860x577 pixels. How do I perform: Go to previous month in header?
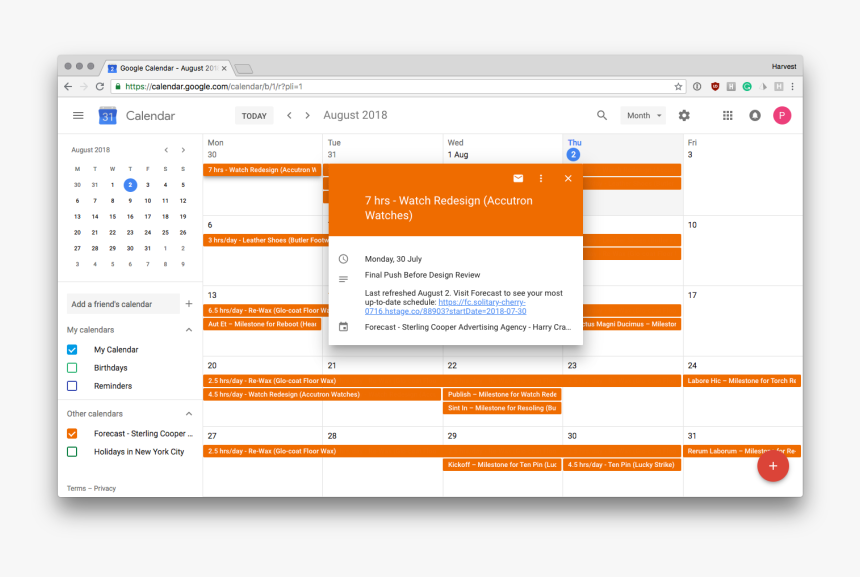(x=289, y=115)
